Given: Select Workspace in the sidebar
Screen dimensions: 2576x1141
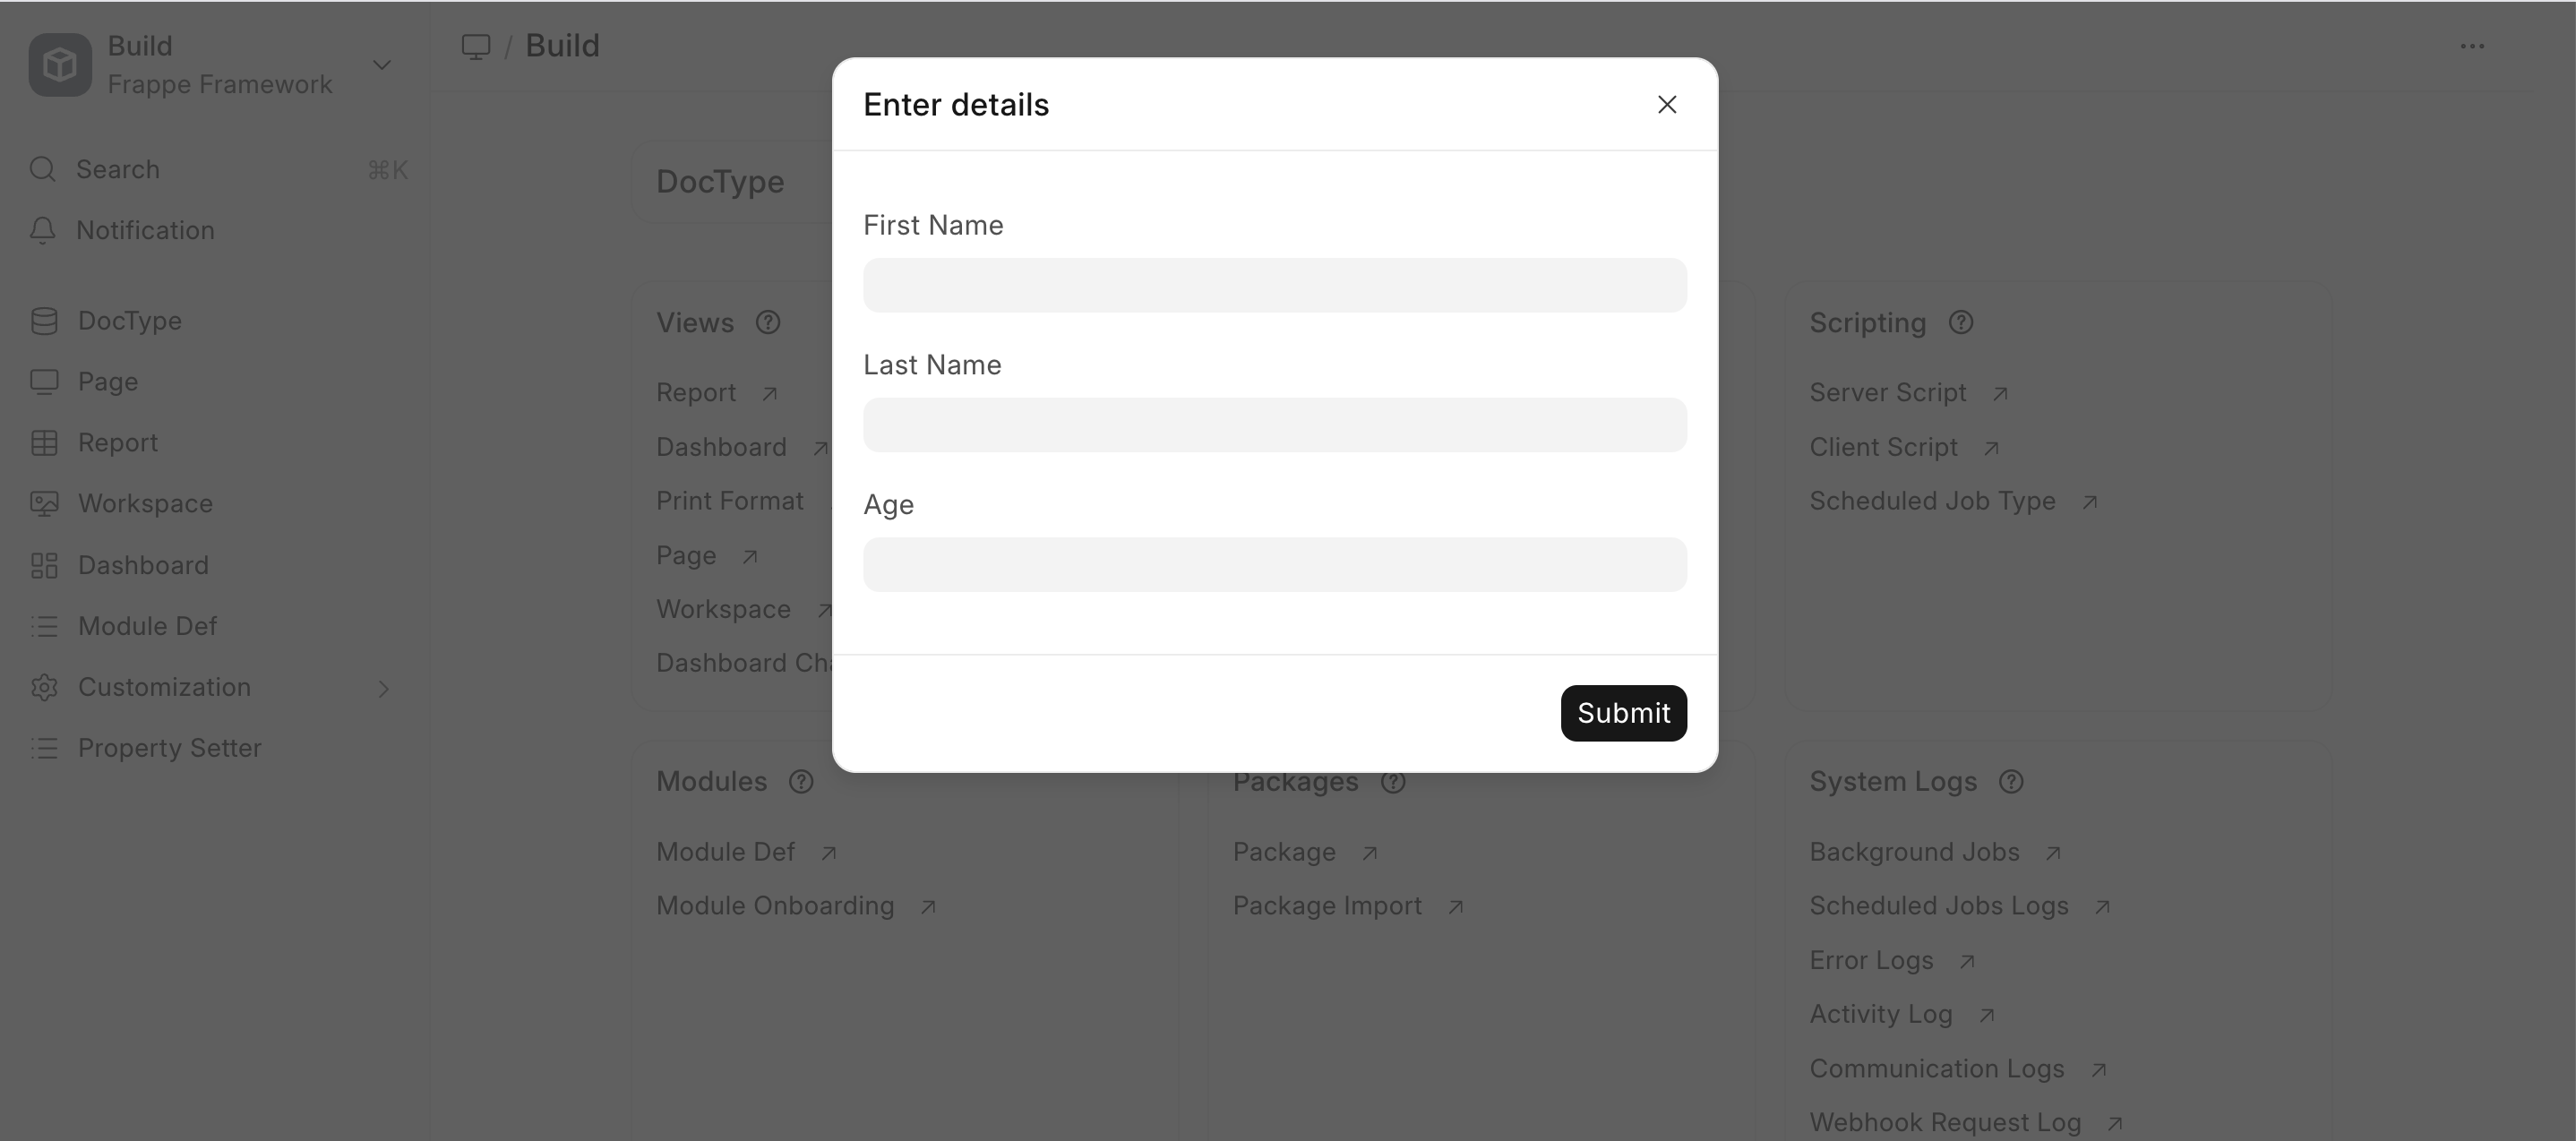Looking at the screenshot, I should 145,503.
